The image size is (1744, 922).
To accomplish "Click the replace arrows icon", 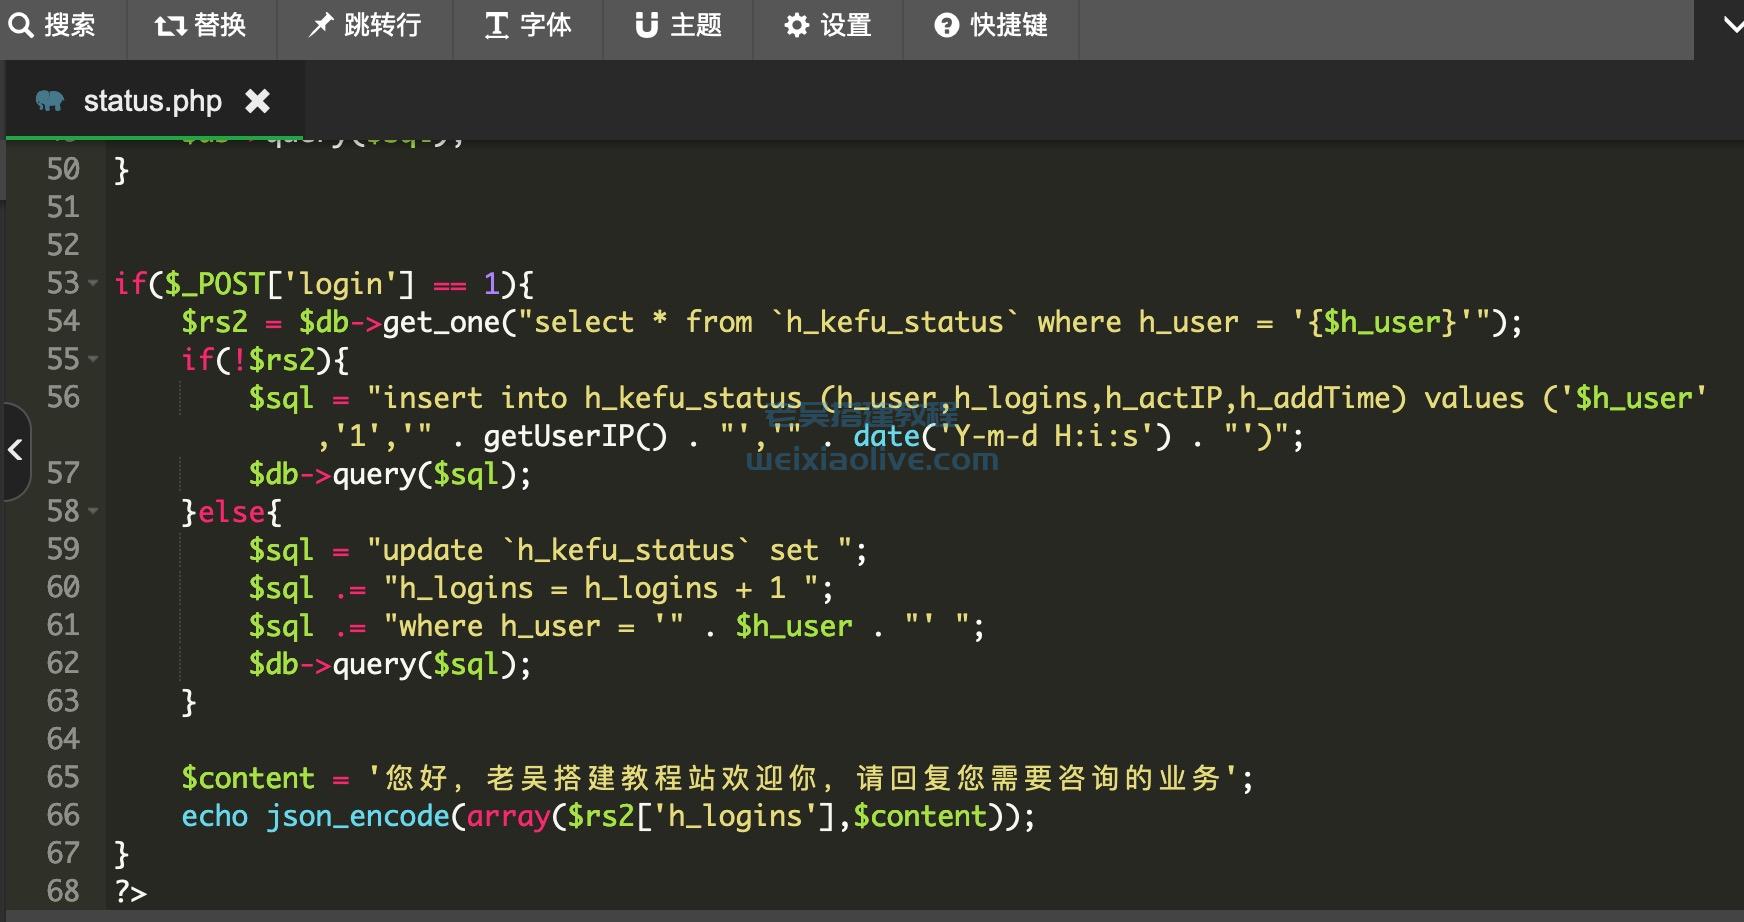I will 170,25.
